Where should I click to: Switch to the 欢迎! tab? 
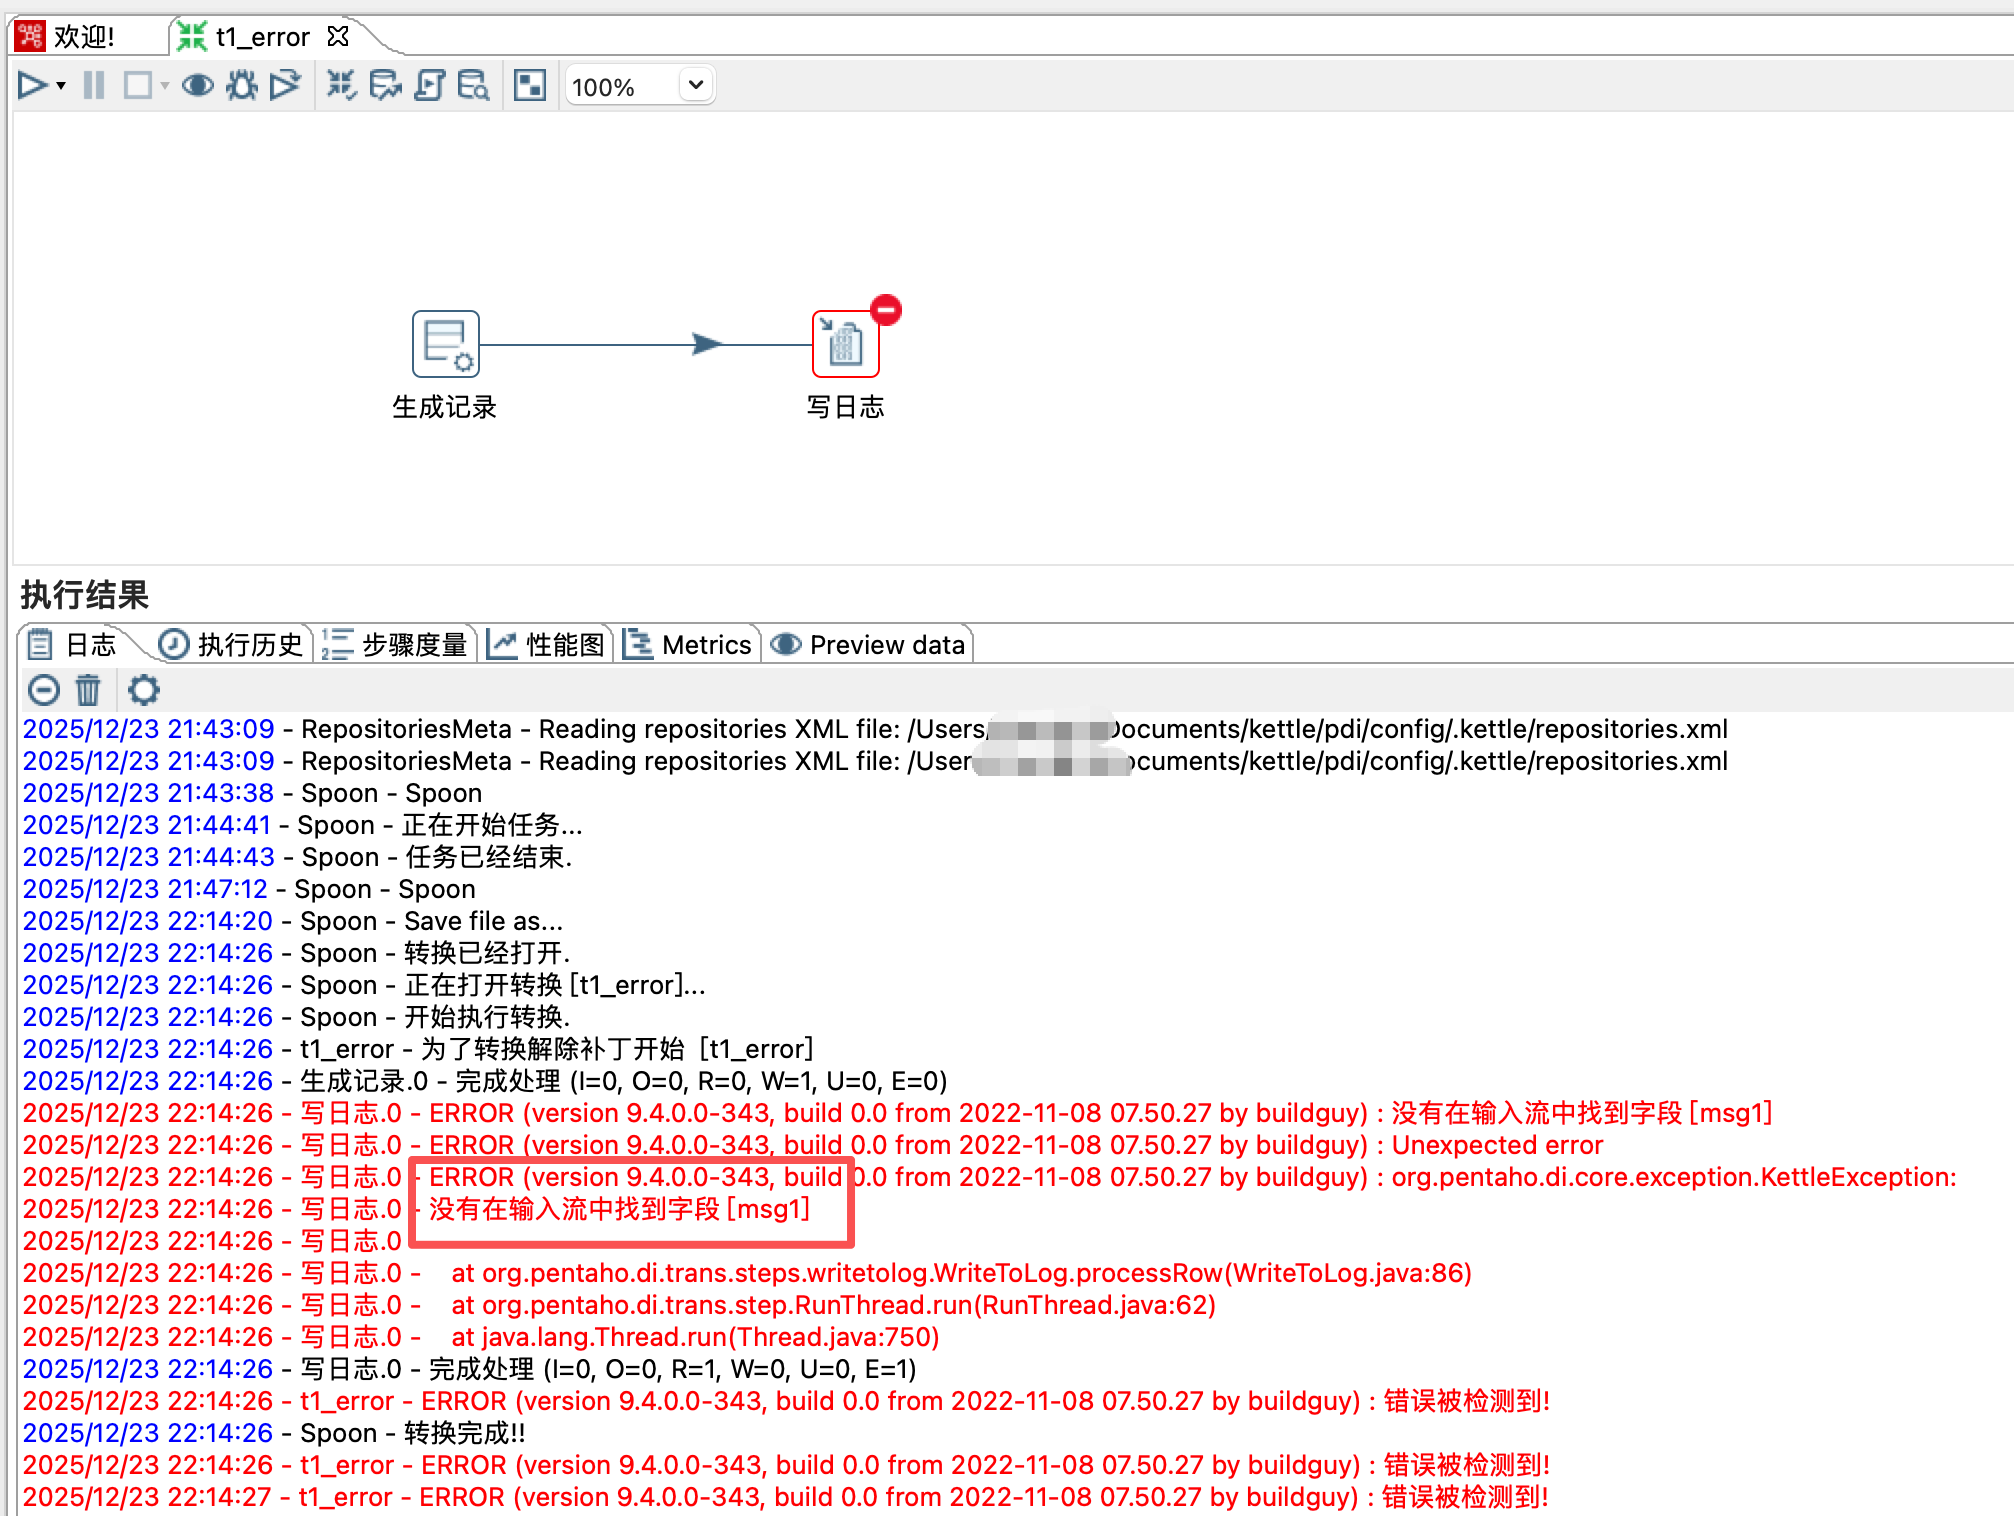pos(83,37)
